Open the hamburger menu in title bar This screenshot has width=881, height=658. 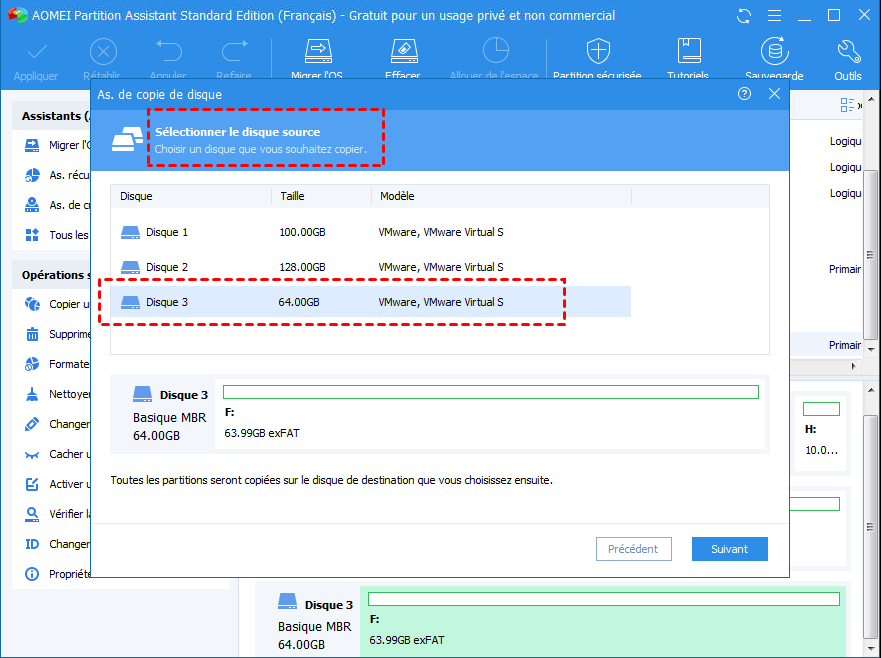(774, 16)
